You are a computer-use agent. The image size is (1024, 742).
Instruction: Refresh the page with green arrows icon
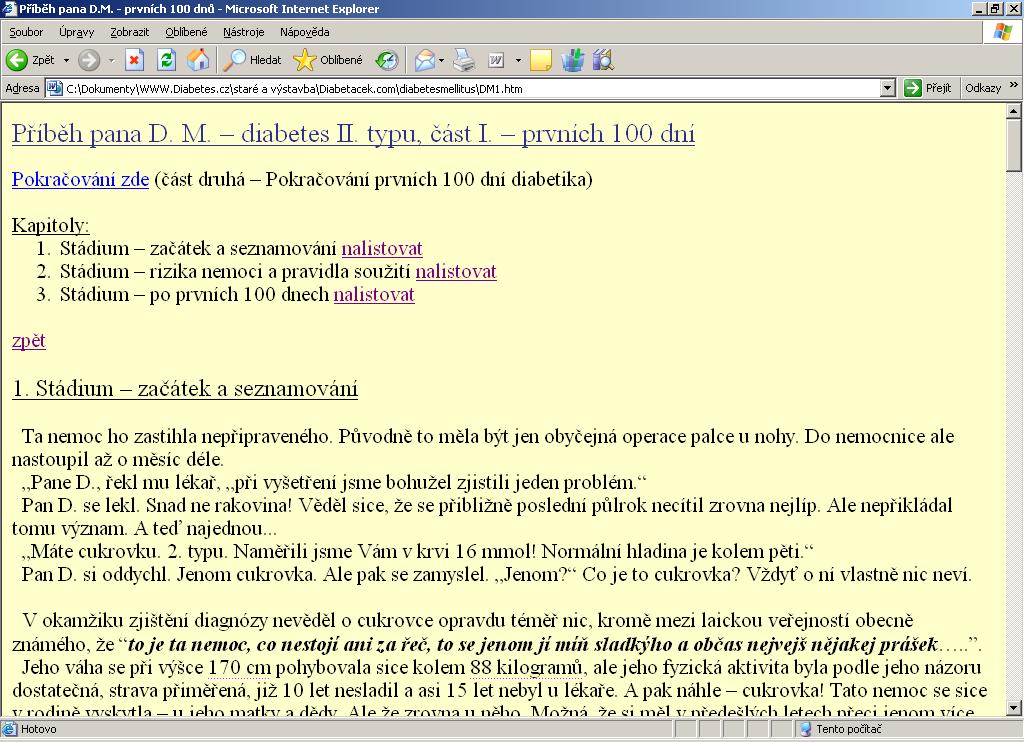coord(167,60)
